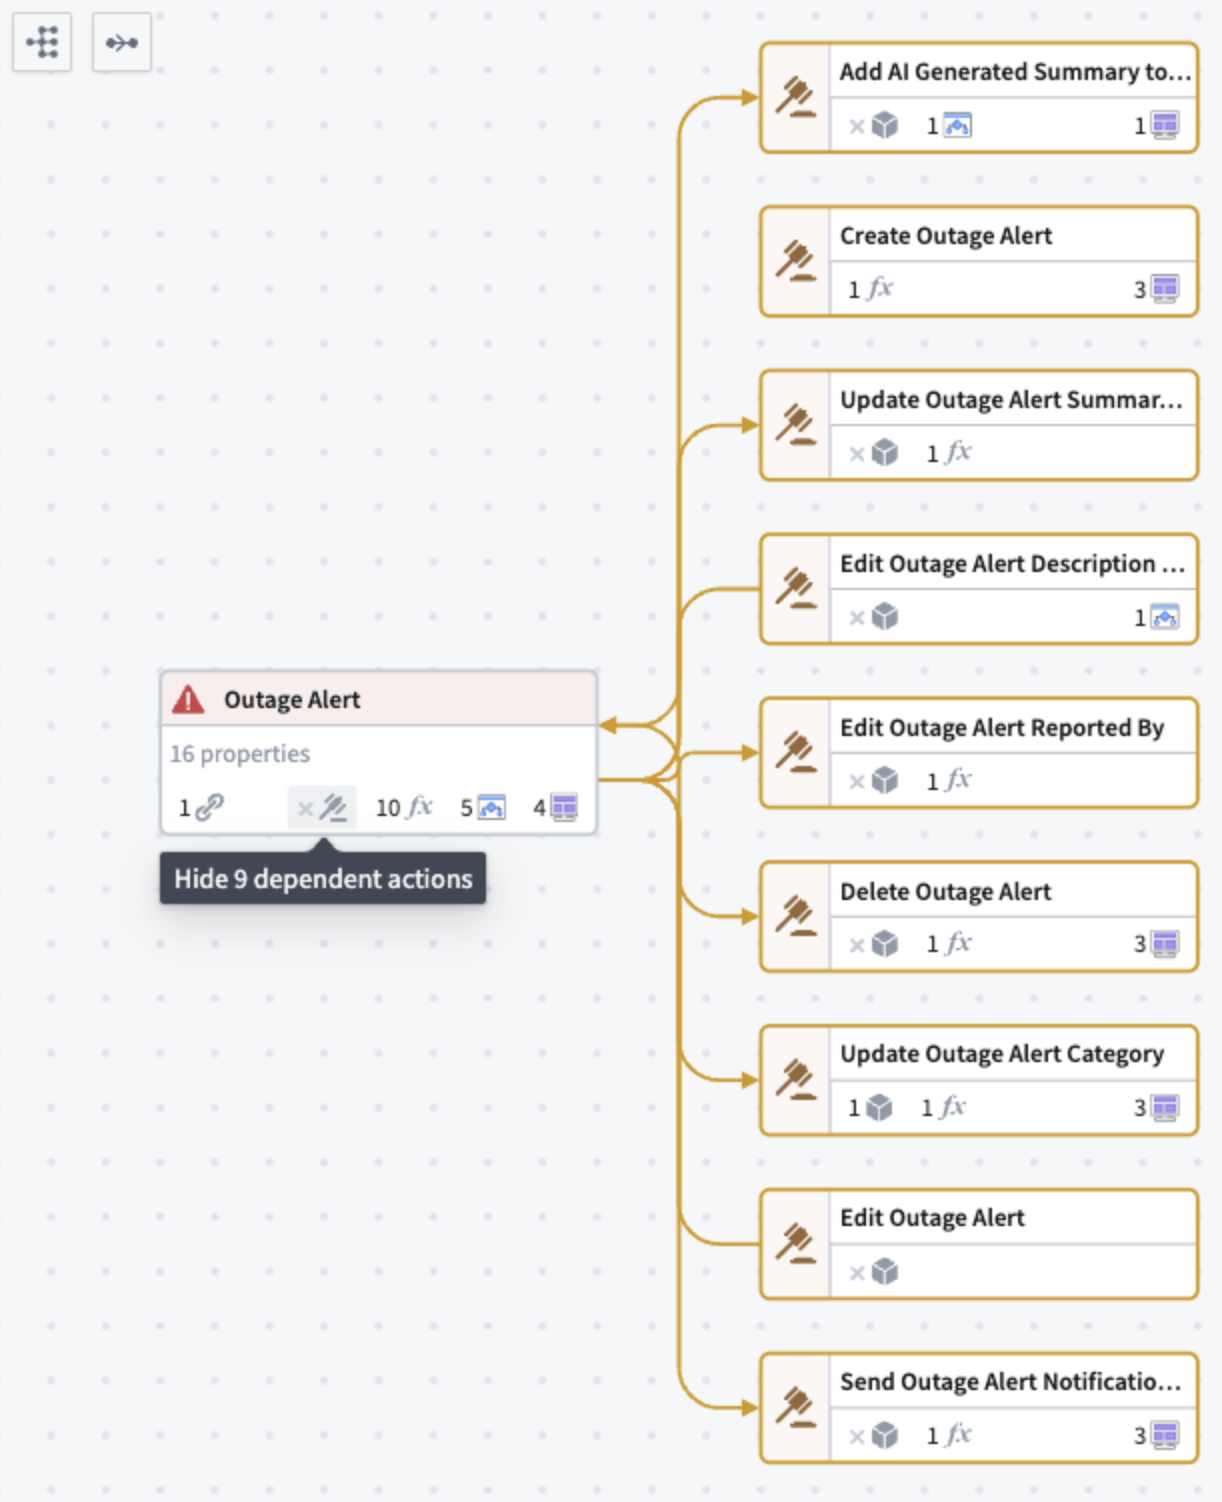Click the collapse nodes toolbar icon
Image resolution: width=1222 pixels, height=1502 pixels.
122,42
